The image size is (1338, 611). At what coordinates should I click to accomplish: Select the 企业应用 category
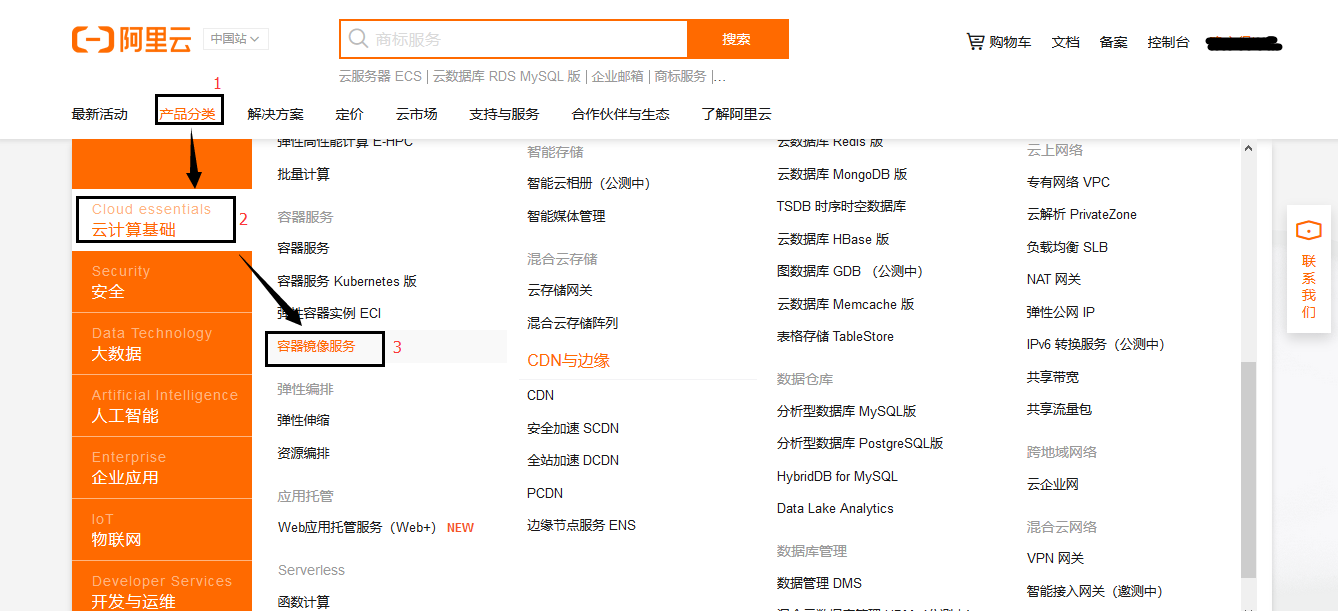[162, 468]
